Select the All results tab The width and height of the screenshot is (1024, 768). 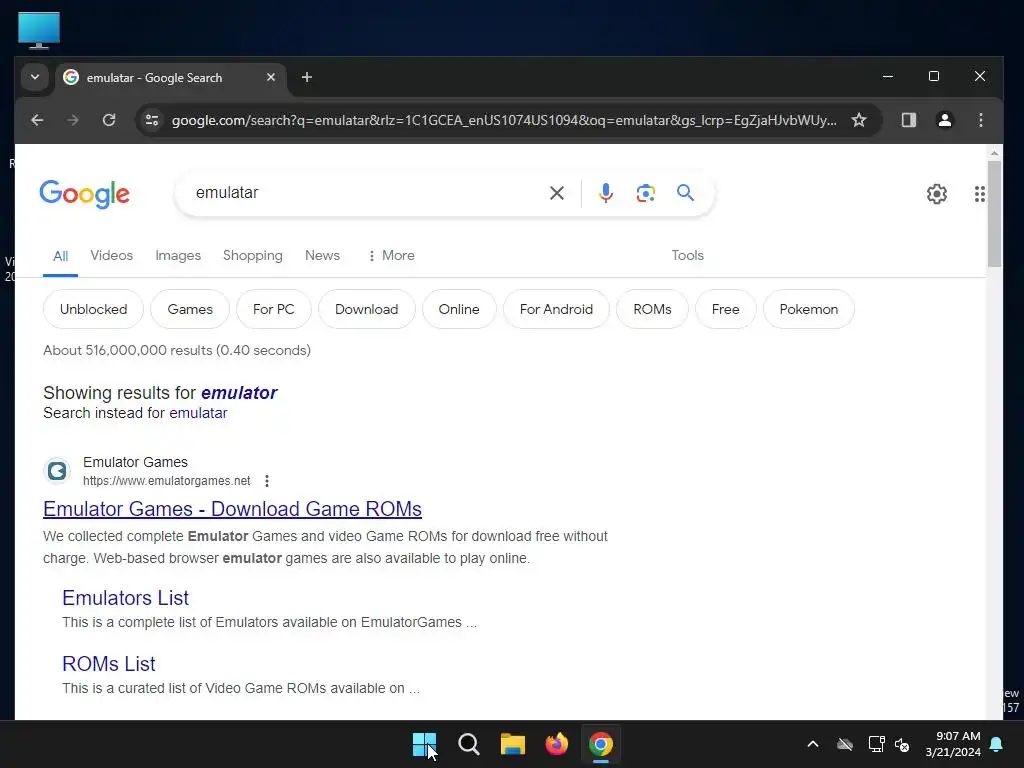(x=61, y=256)
